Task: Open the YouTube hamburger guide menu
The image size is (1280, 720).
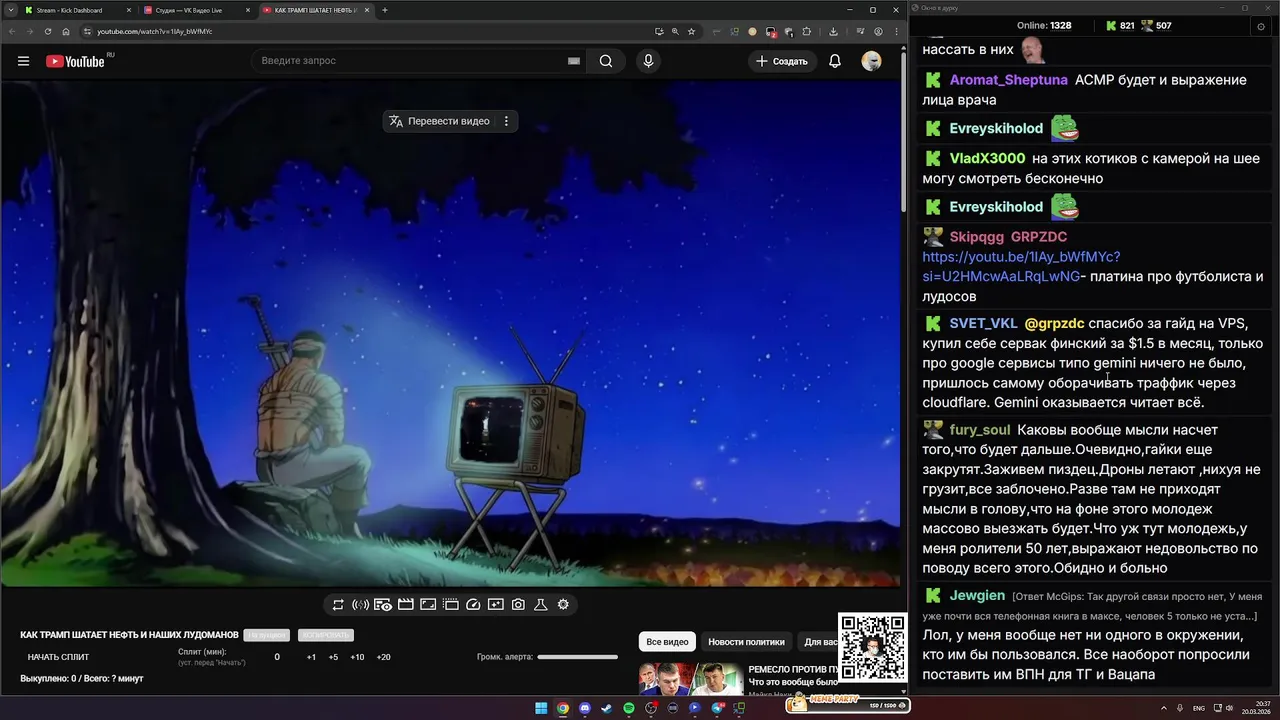Action: click(23, 61)
